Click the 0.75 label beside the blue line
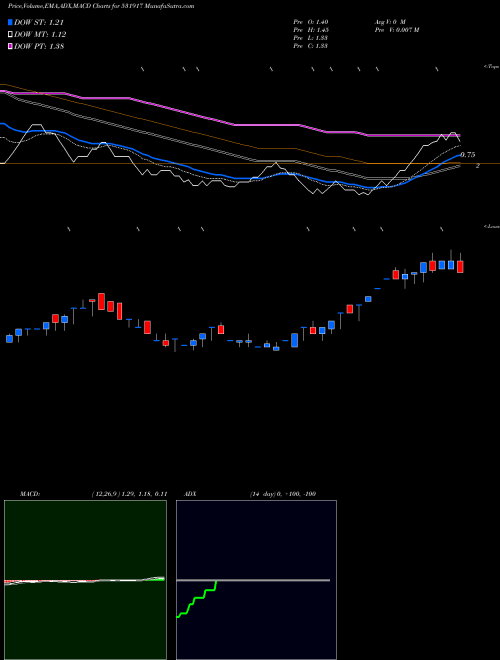The height and width of the screenshot is (660, 500). (x=468, y=155)
